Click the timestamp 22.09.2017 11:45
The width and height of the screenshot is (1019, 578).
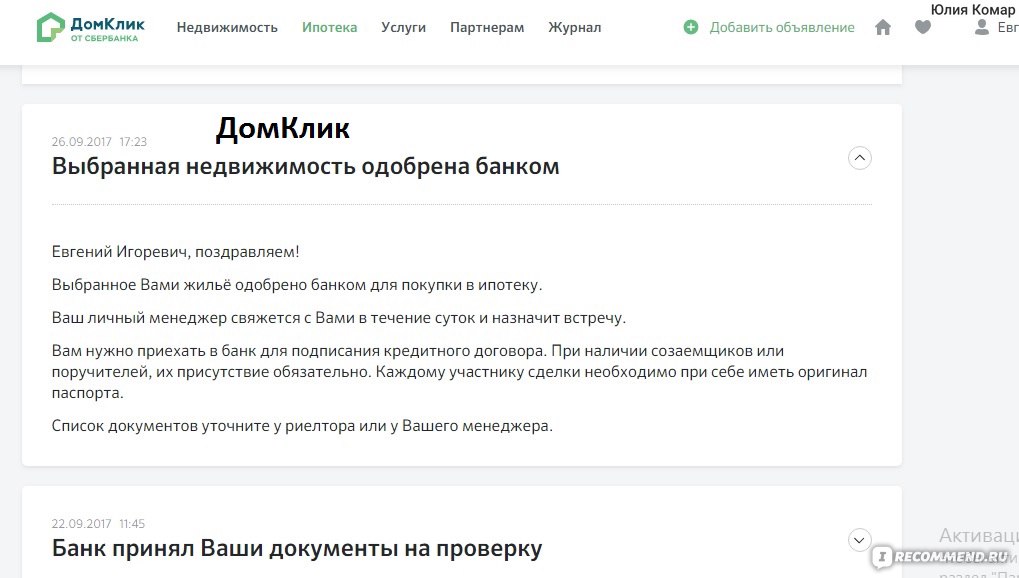click(x=99, y=524)
